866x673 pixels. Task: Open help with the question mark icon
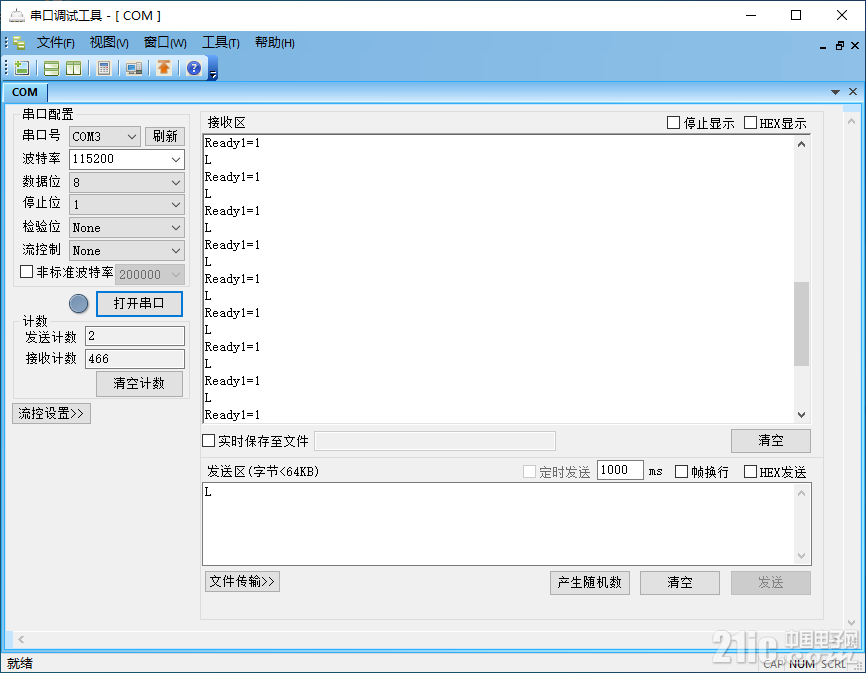[194, 68]
